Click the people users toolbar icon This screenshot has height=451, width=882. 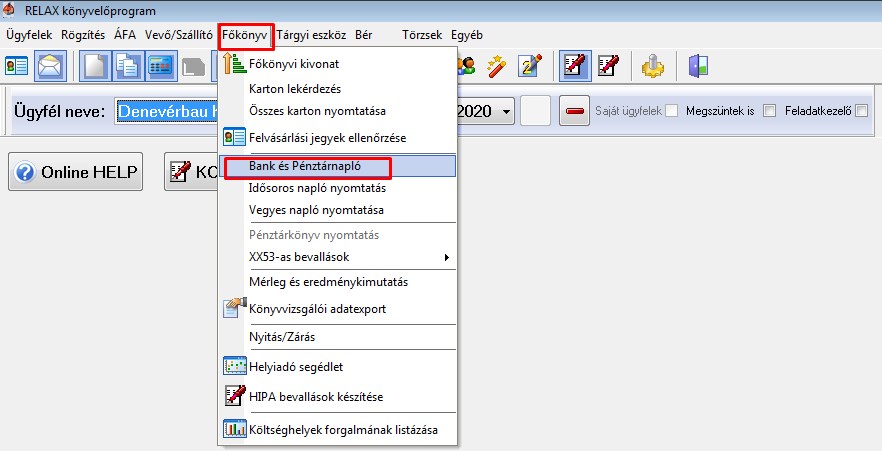click(x=465, y=66)
